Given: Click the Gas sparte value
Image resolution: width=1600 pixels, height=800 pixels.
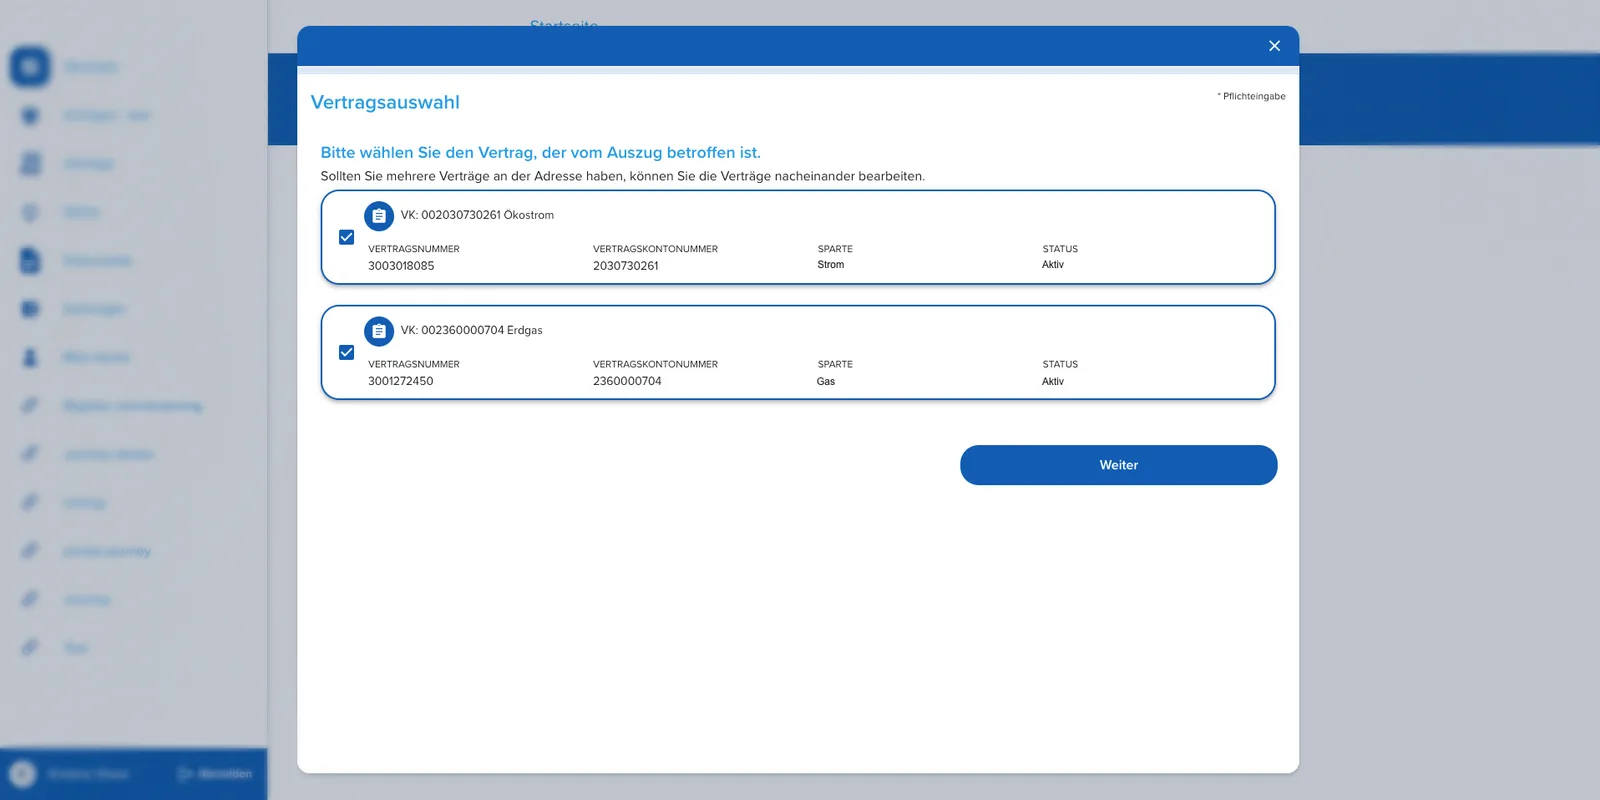Looking at the screenshot, I should click(826, 381).
